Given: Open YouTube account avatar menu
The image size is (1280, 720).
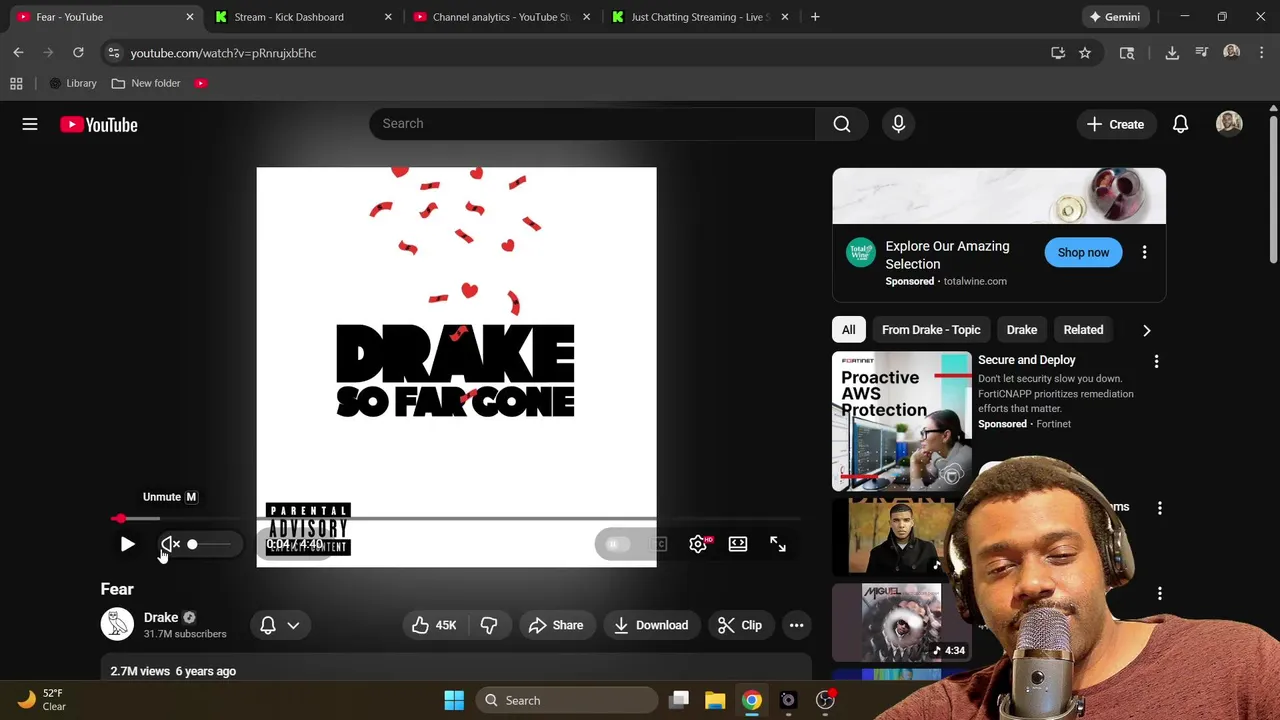Looking at the screenshot, I should pos(1229,124).
